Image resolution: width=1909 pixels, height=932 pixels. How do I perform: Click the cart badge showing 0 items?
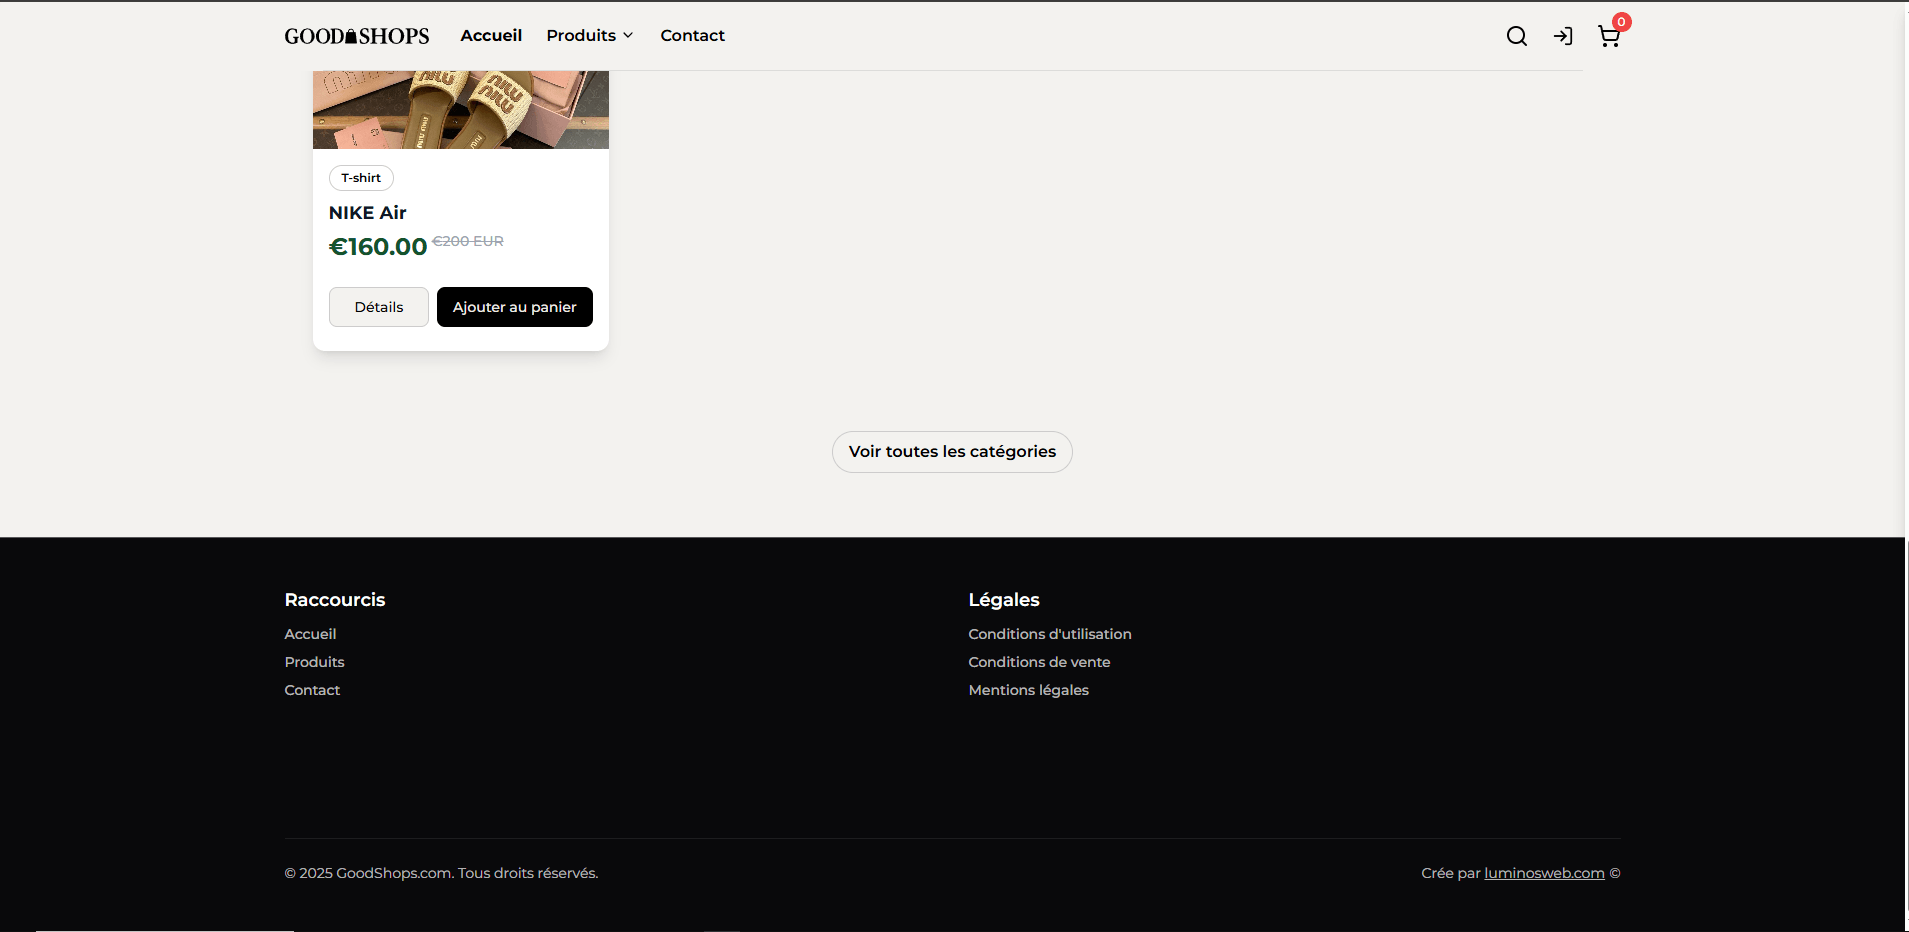click(1620, 21)
